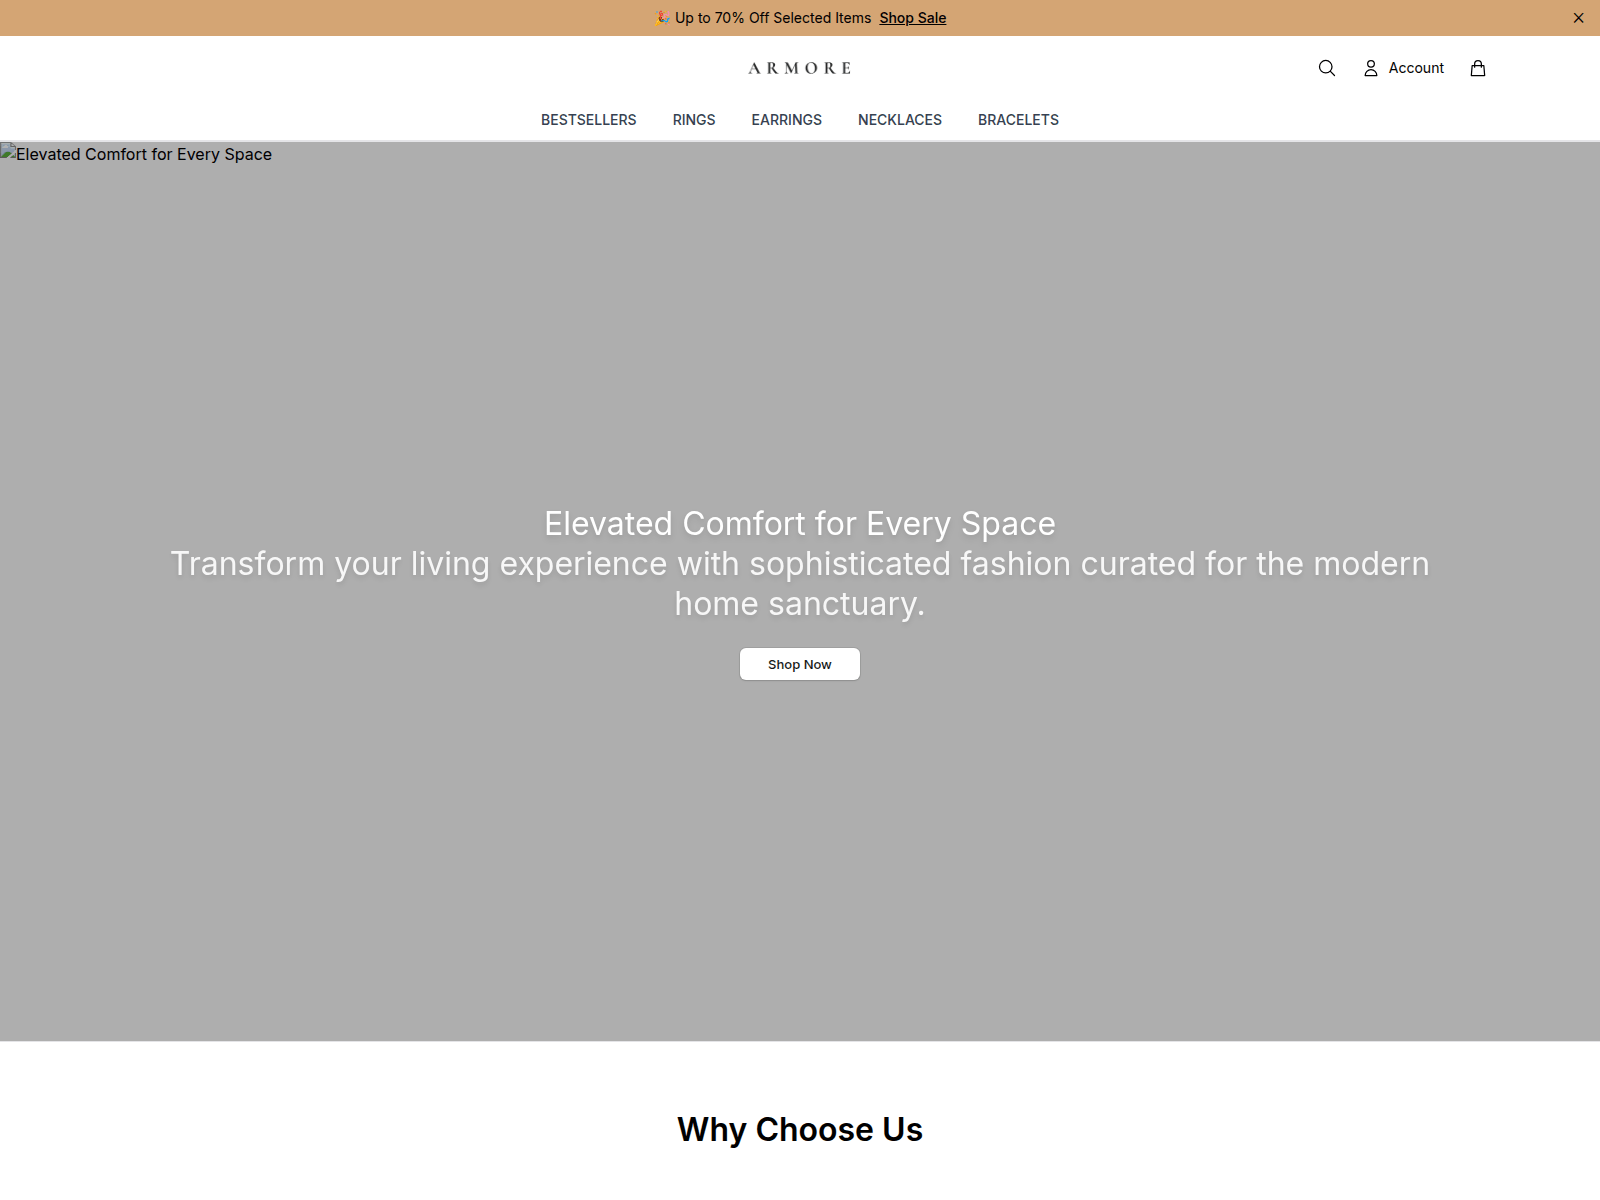Open the search icon in header

click(1327, 68)
